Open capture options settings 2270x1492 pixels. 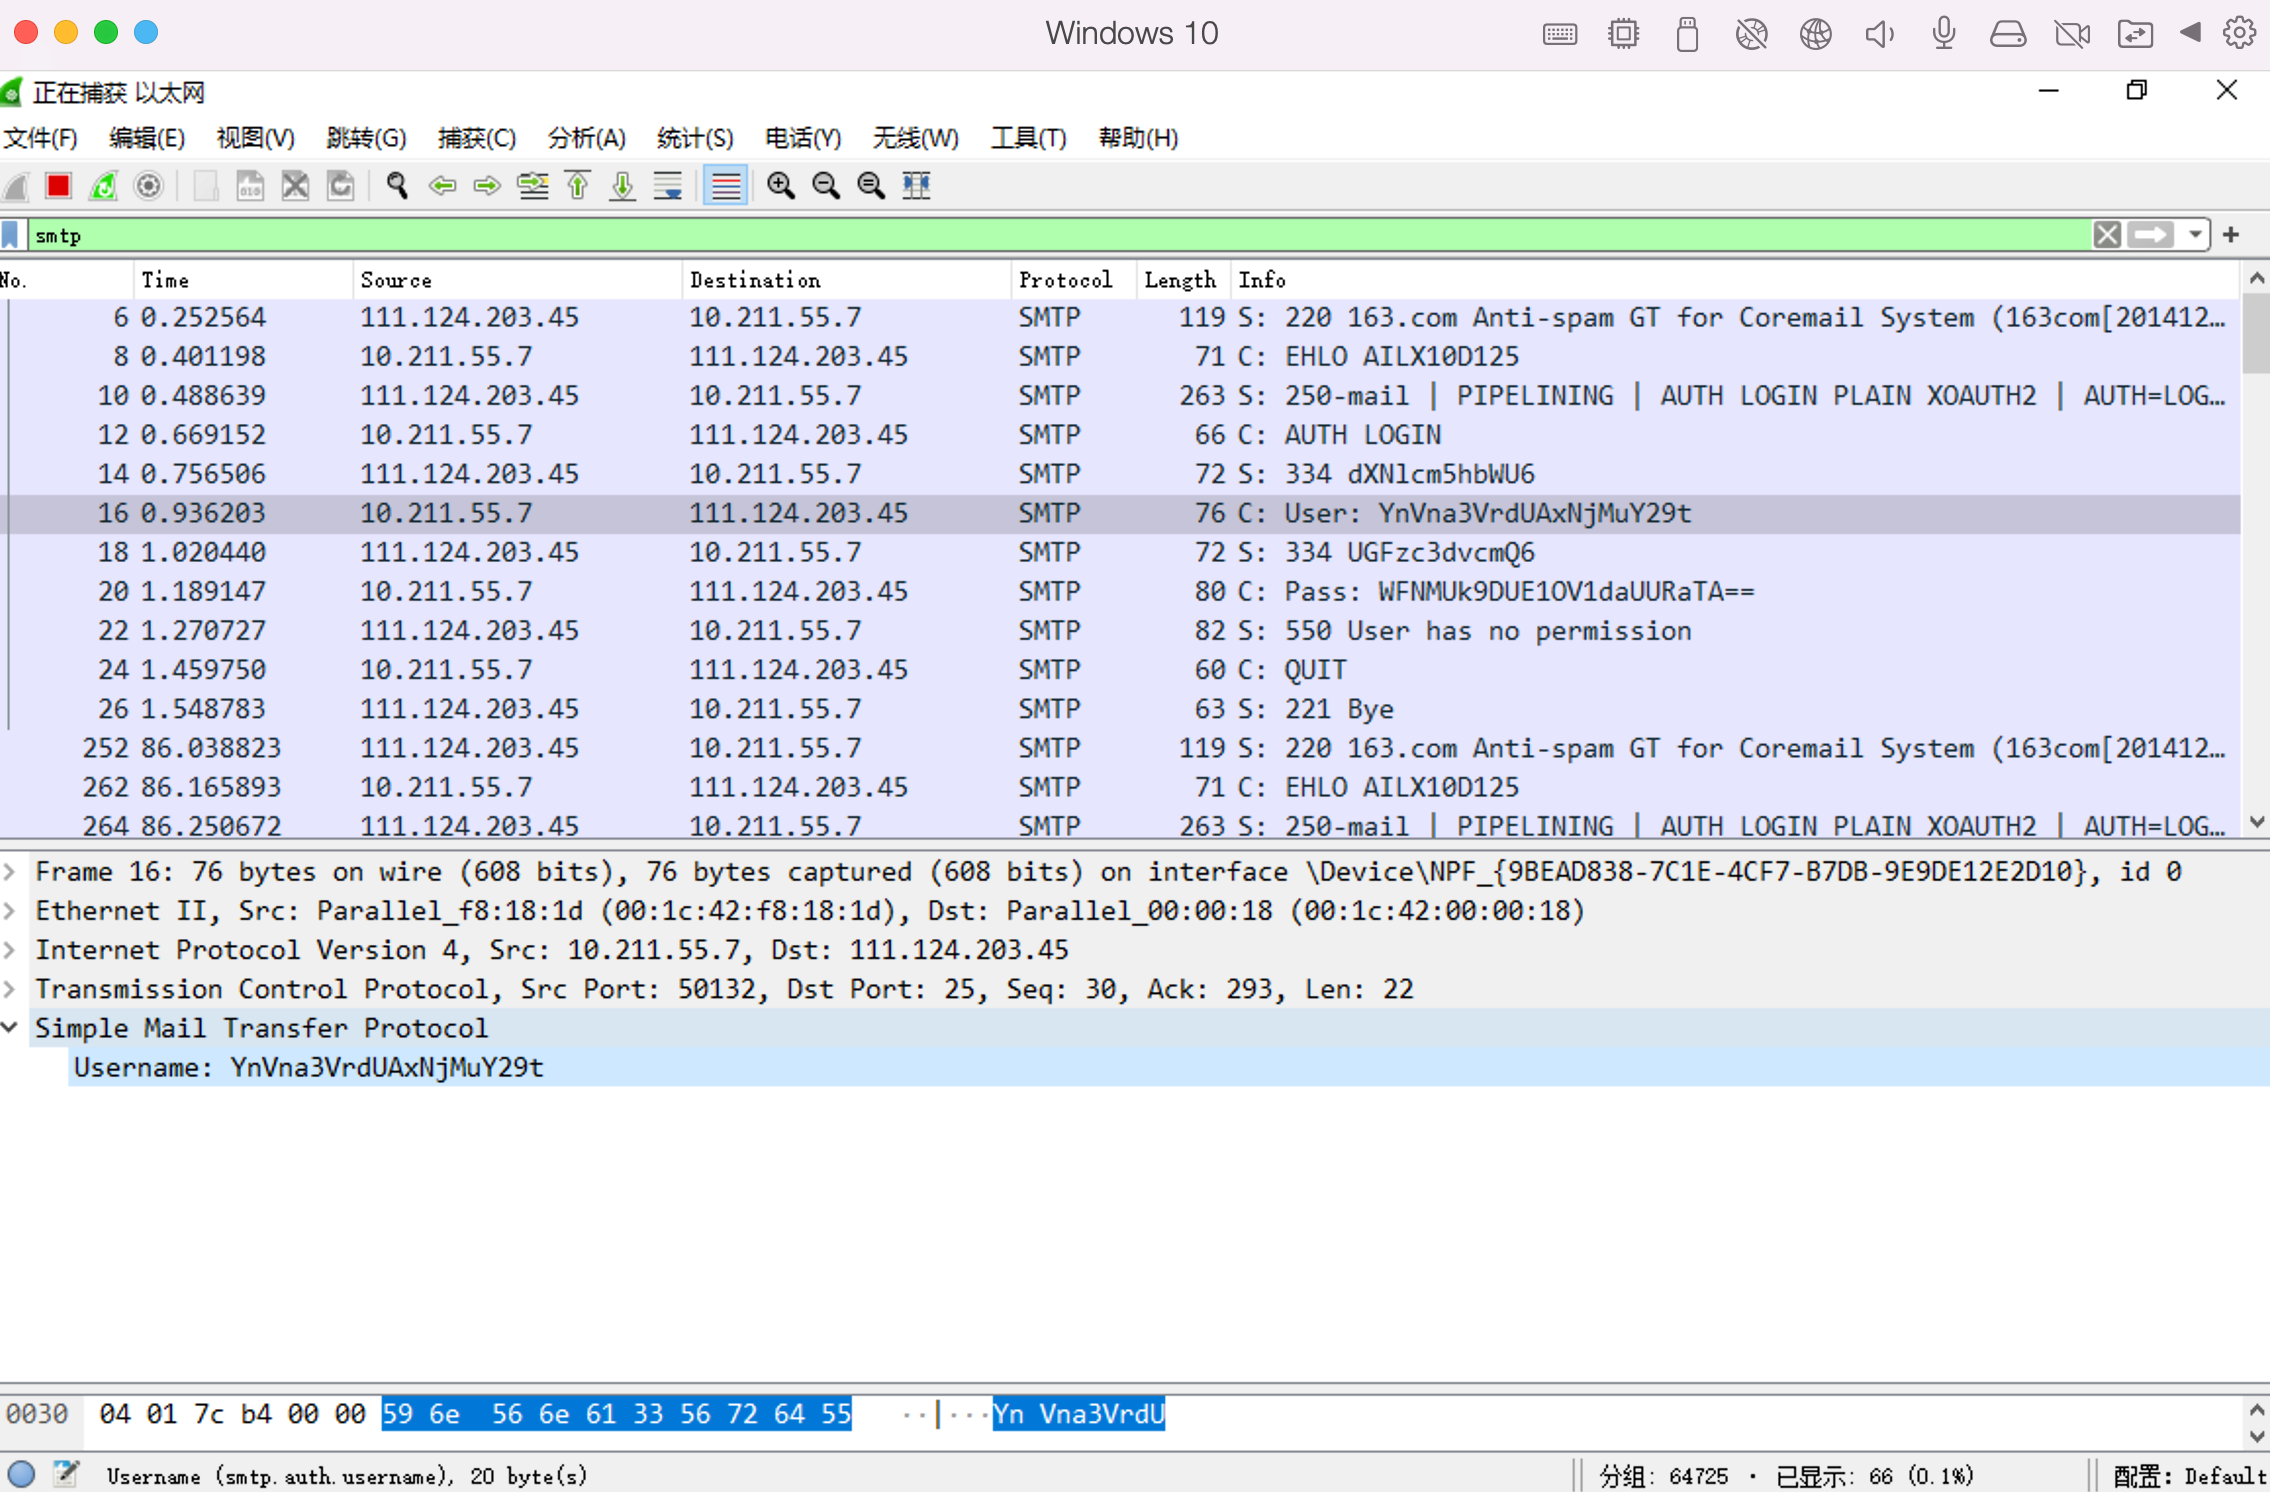[148, 186]
